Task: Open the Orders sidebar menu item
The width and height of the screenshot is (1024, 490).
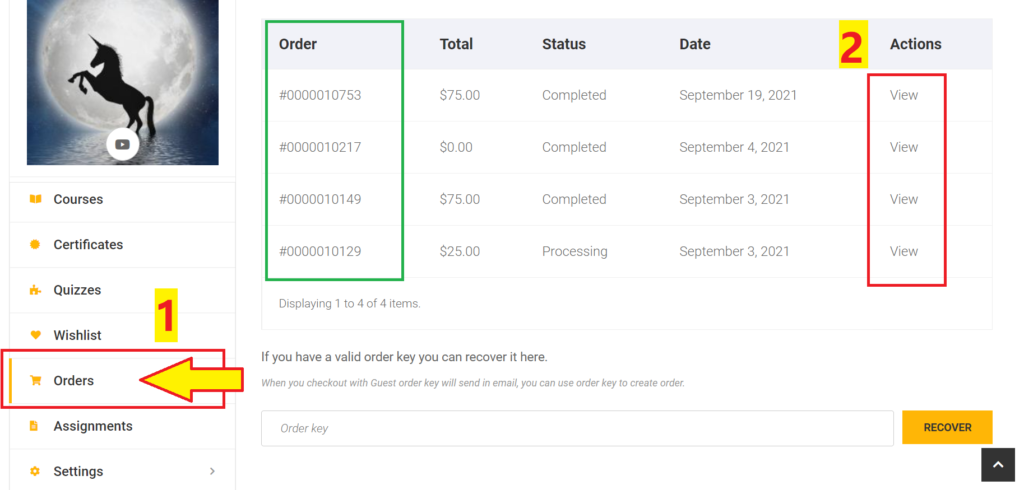Action: click(x=73, y=380)
